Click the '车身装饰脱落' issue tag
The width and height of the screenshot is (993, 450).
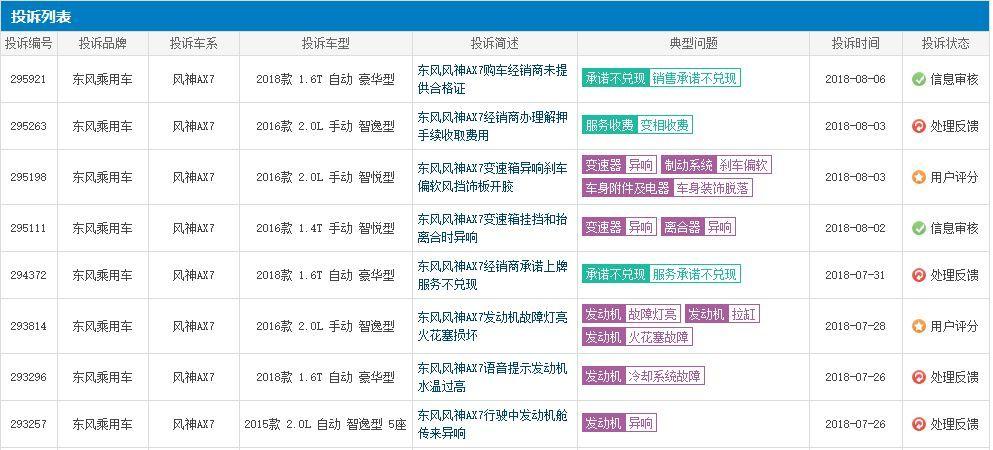click(712, 187)
